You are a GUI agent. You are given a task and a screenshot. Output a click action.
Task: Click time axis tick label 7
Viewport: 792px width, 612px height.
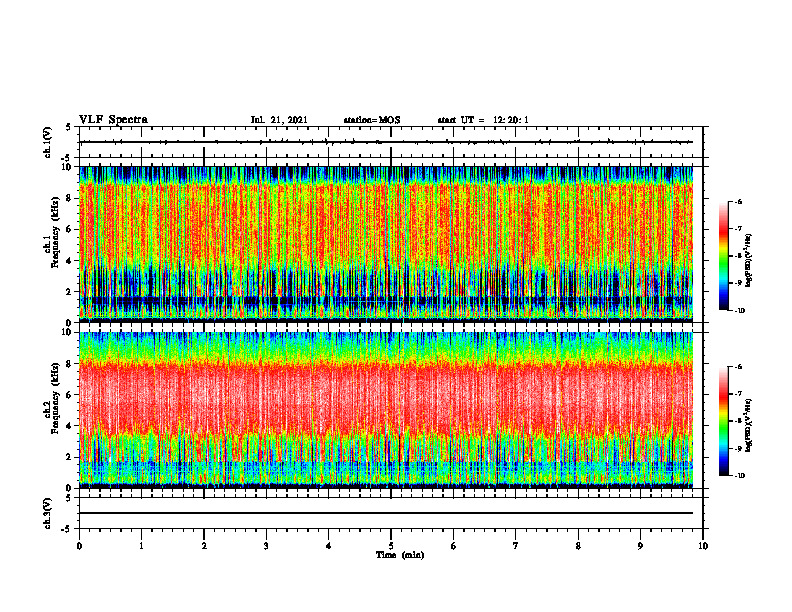pos(516,546)
